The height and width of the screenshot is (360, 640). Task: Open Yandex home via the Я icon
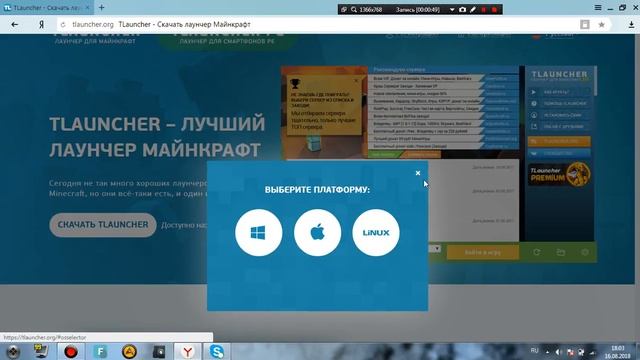tap(41, 24)
